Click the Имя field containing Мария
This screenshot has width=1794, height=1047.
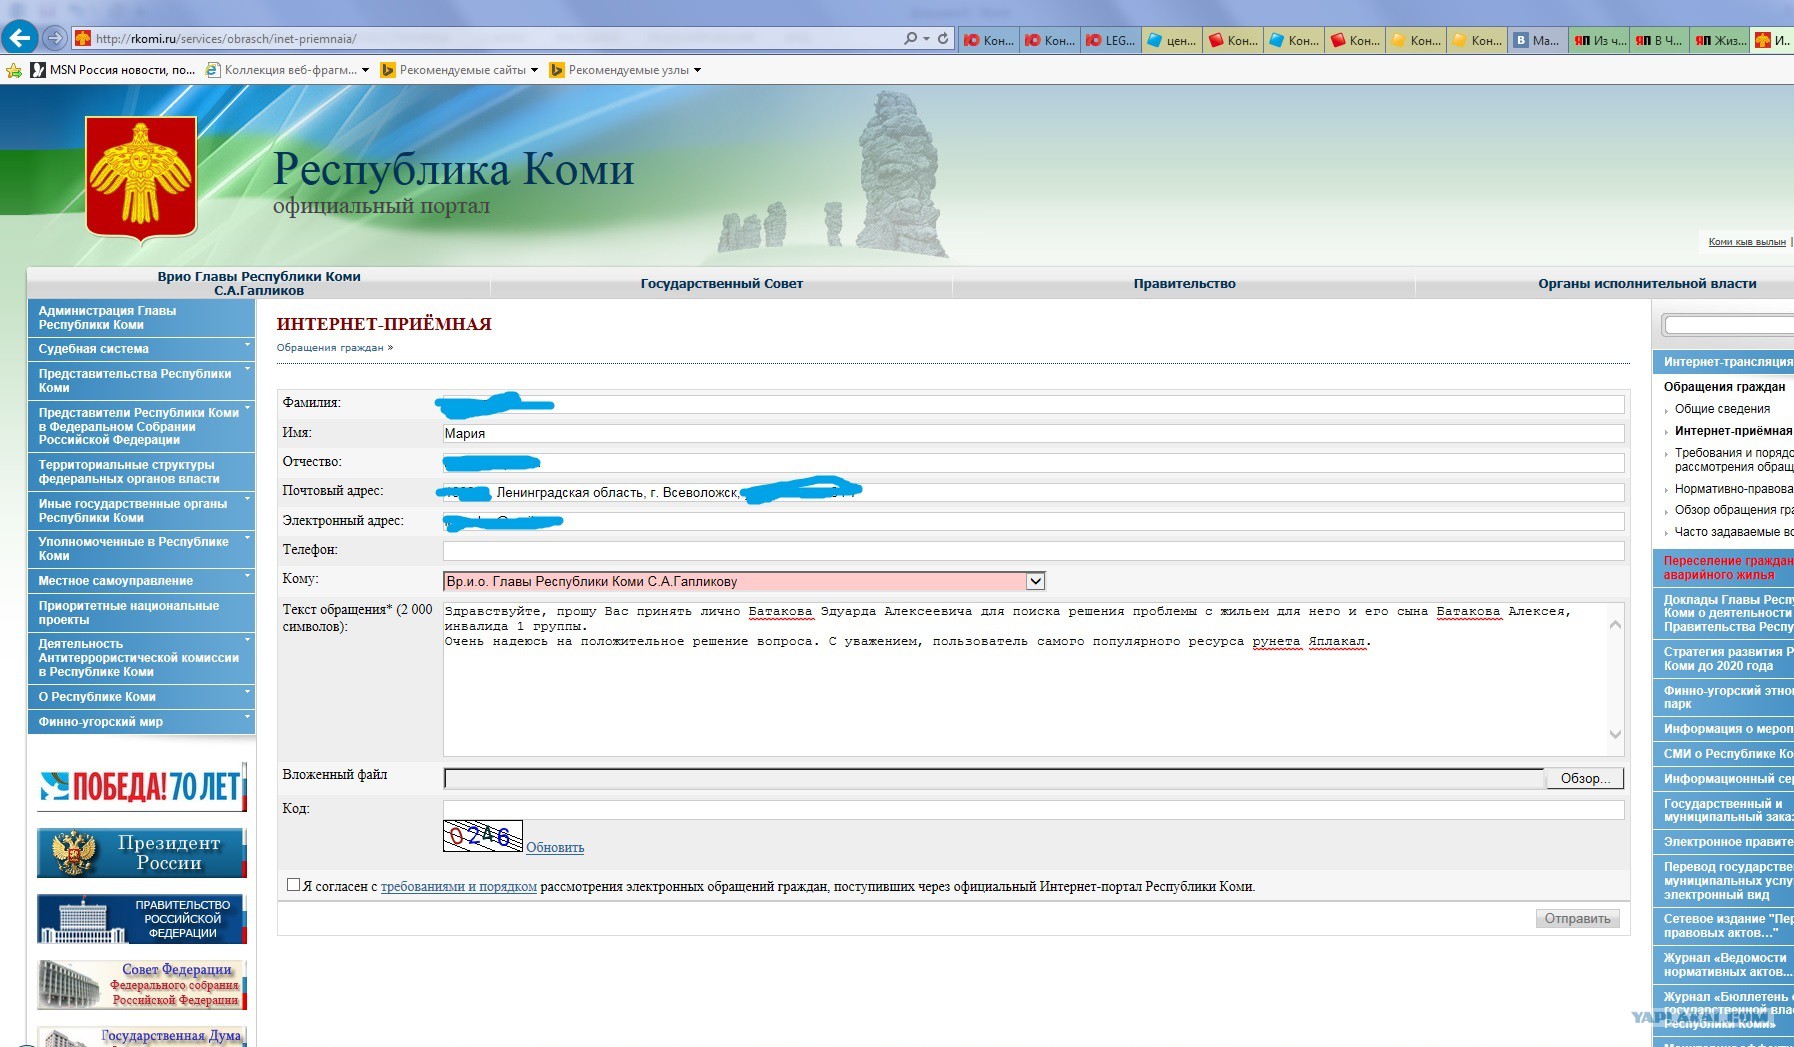[1033, 434]
